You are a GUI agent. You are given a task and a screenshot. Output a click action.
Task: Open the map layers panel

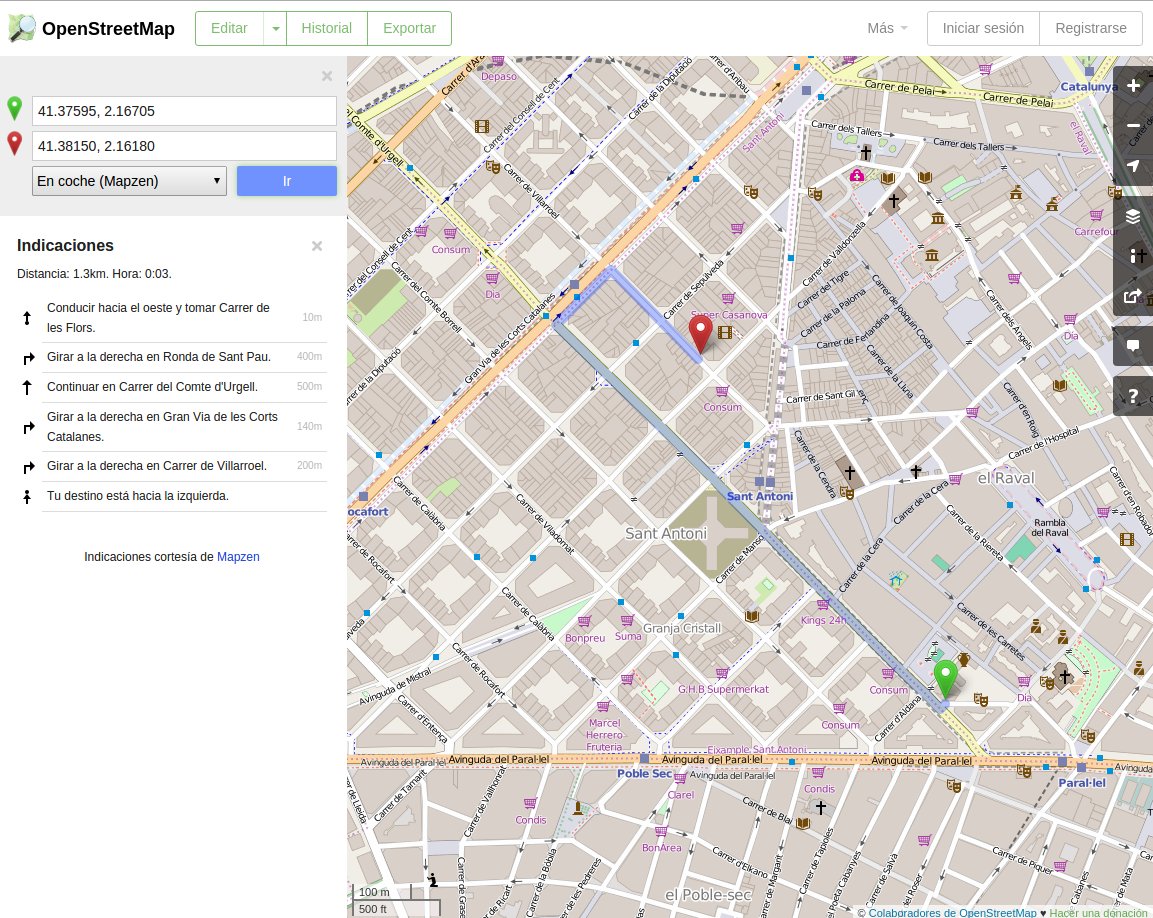(1134, 216)
